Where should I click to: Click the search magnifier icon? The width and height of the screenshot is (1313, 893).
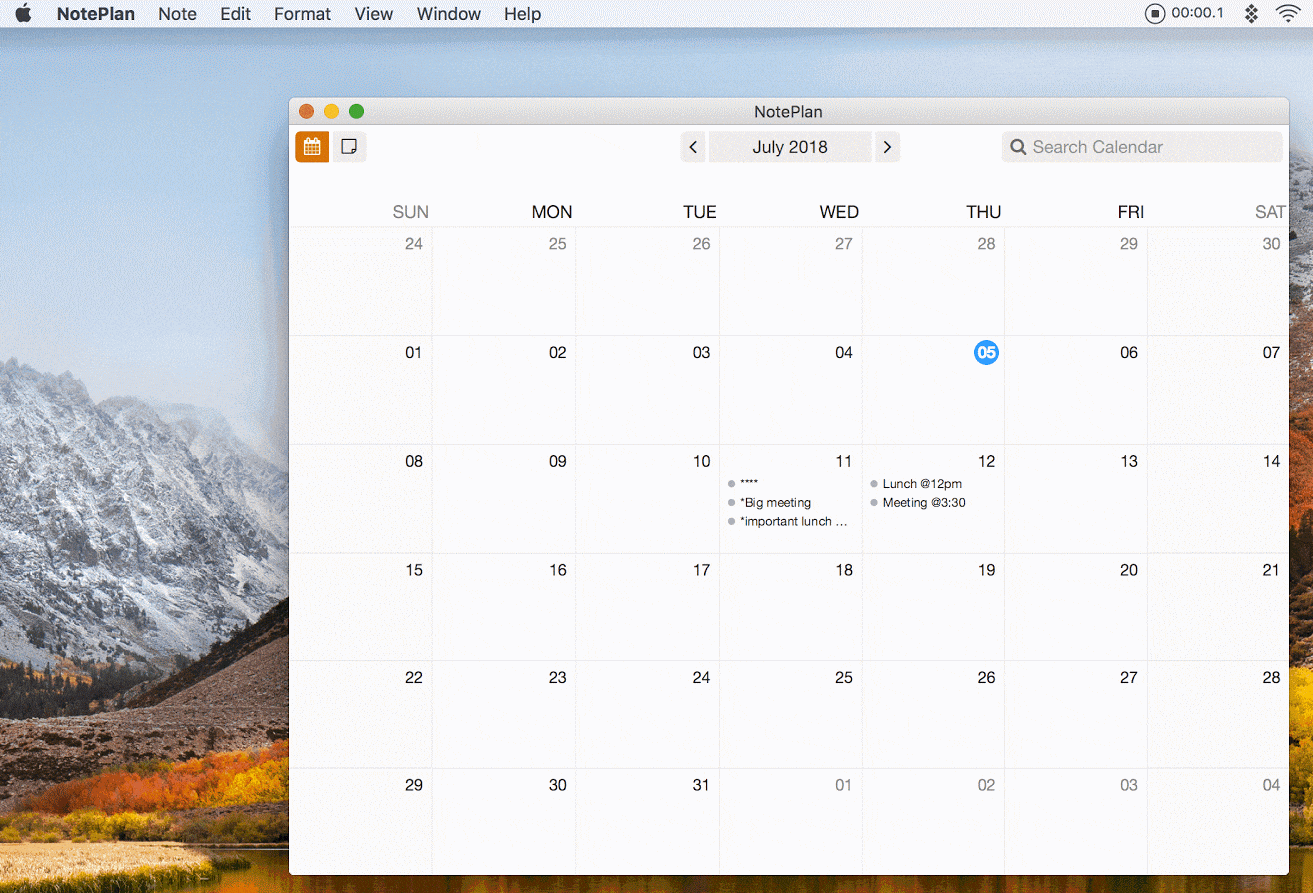[x=1018, y=147]
